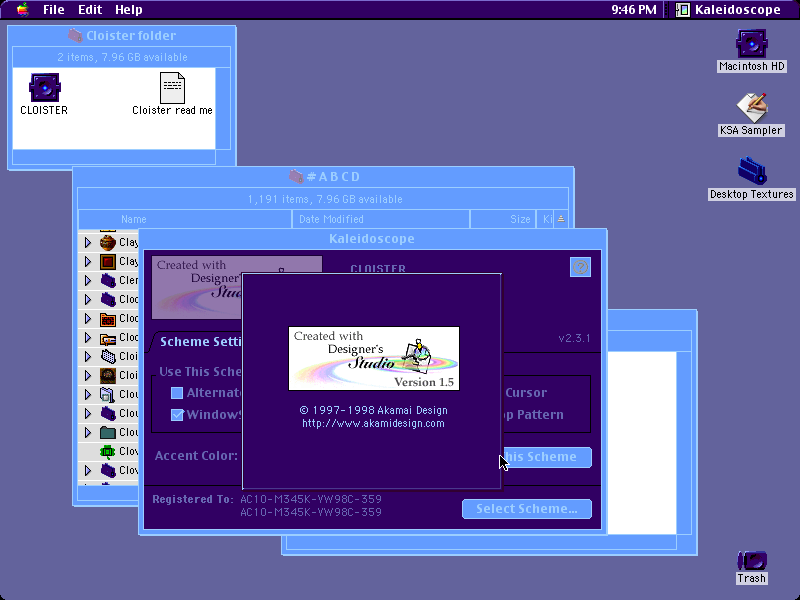
Task: Sort by the Date Modified column header
Action: pyautogui.click(x=381, y=219)
